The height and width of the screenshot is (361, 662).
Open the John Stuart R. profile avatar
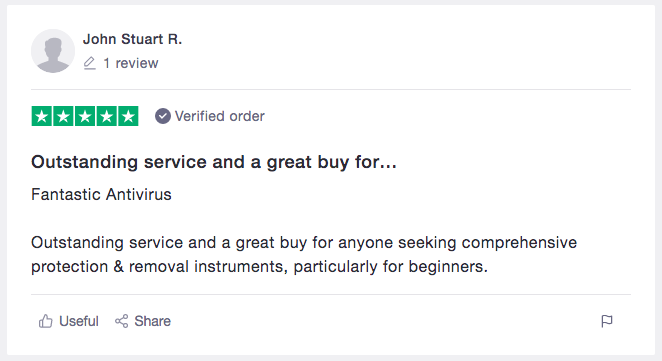pos(53,51)
